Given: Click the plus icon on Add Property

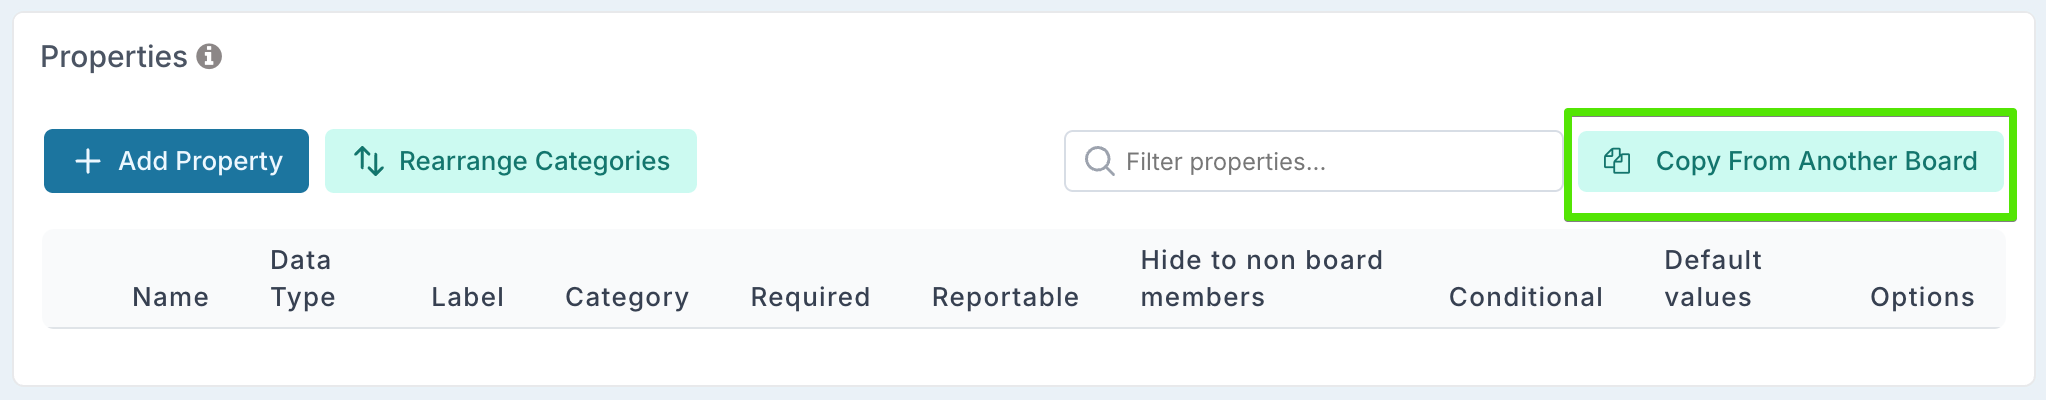Looking at the screenshot, I should pyautogui.click(x=88, y=161).
